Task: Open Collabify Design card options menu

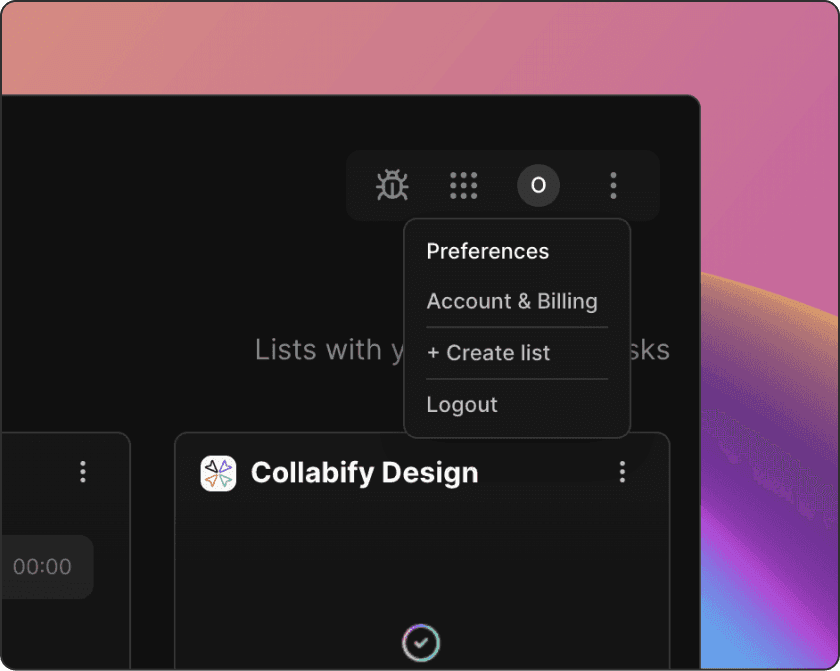Action: tap(622, 472)
